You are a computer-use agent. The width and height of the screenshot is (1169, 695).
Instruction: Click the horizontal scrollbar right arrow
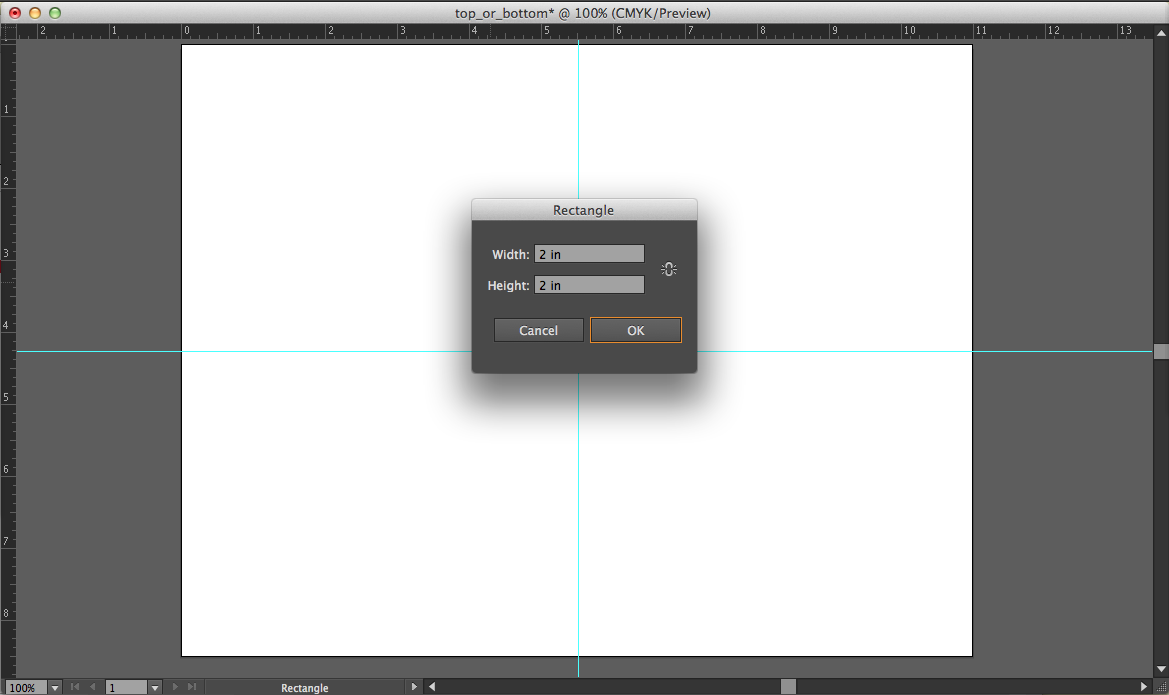[x=1144, y=687]
